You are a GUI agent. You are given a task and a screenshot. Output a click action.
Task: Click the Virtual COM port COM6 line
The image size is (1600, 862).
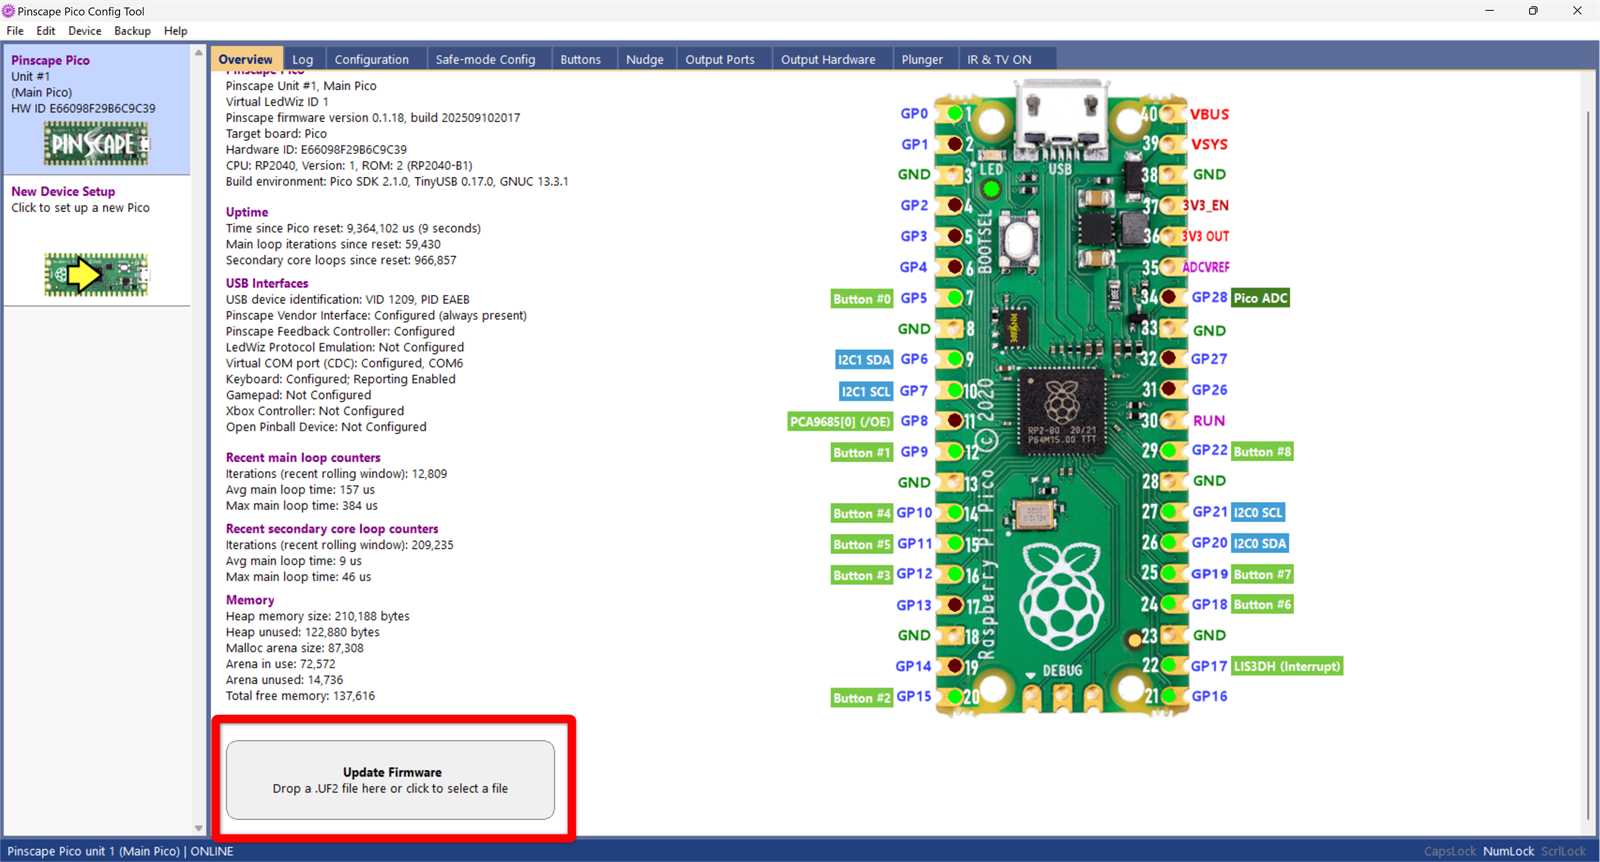(344, 363)
